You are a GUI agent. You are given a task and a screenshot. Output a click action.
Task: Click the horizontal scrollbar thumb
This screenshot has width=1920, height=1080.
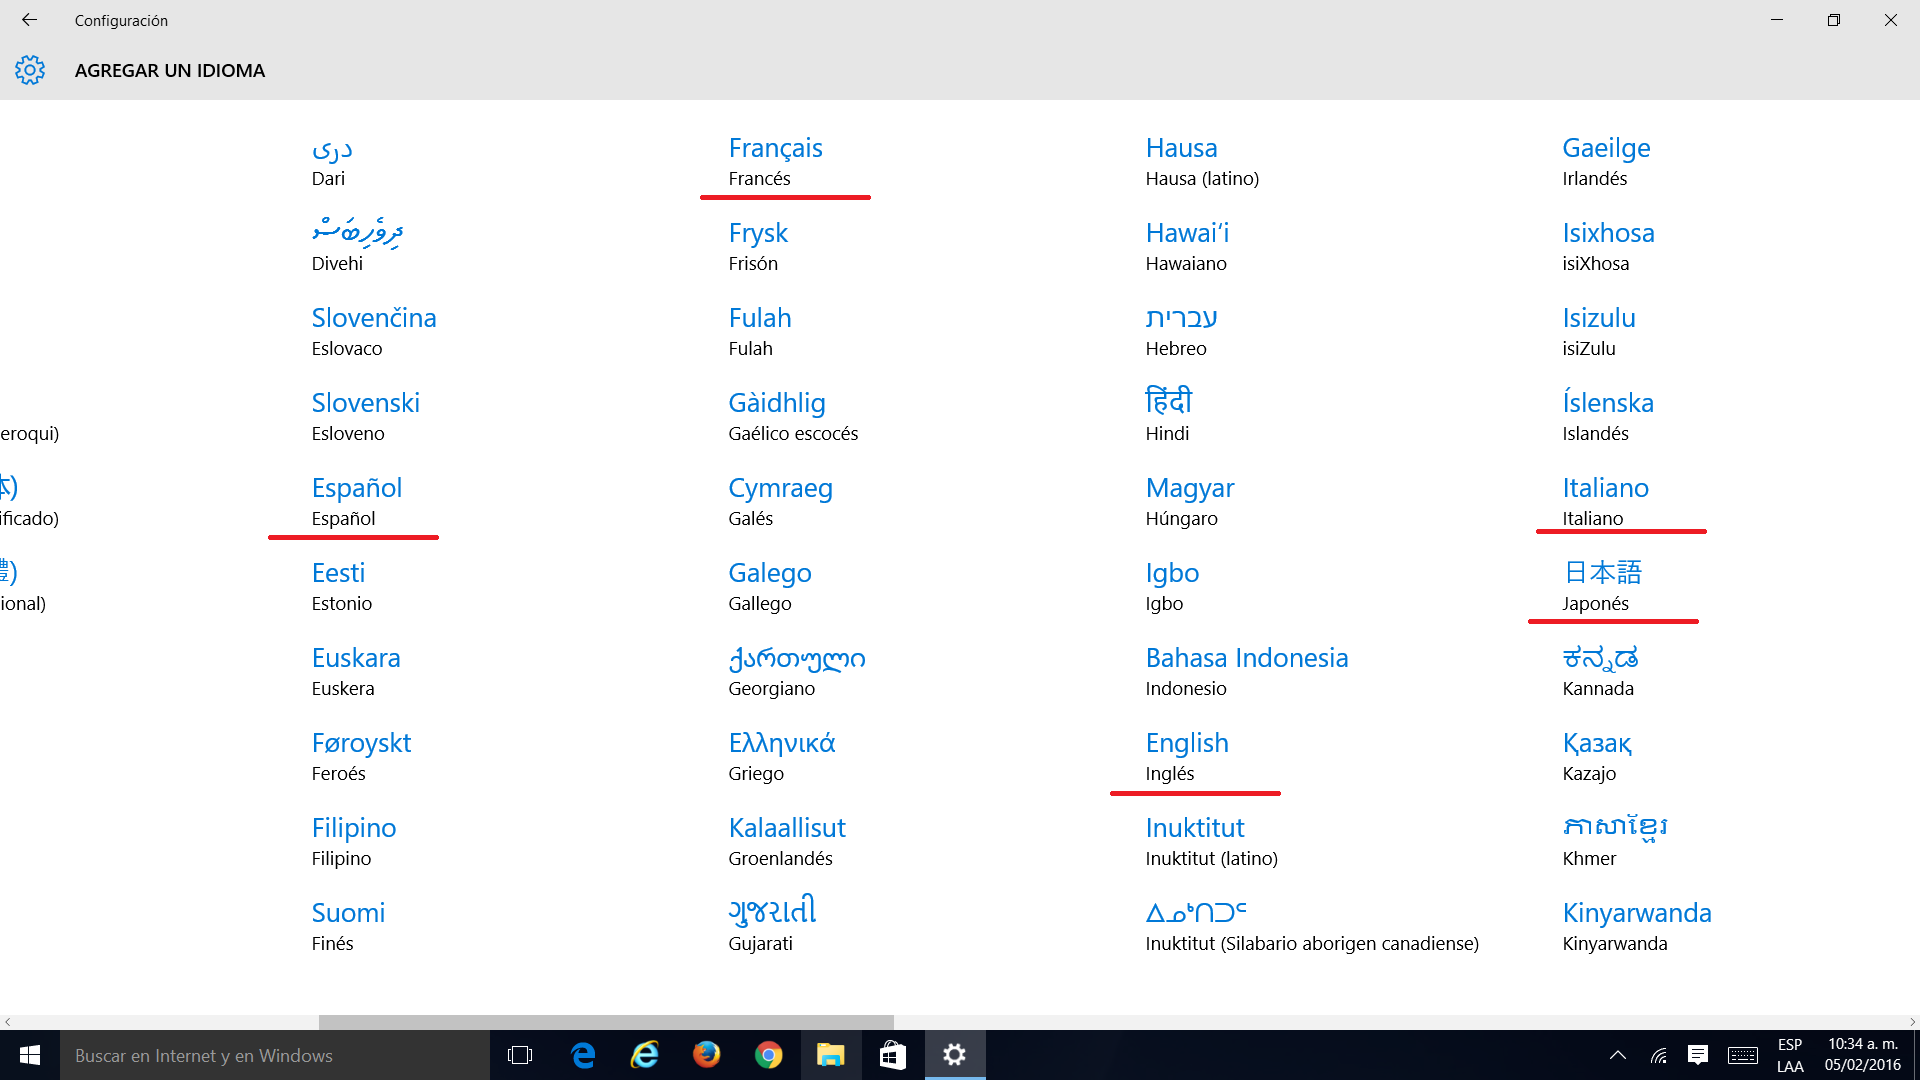click(x=605, y=1022)
